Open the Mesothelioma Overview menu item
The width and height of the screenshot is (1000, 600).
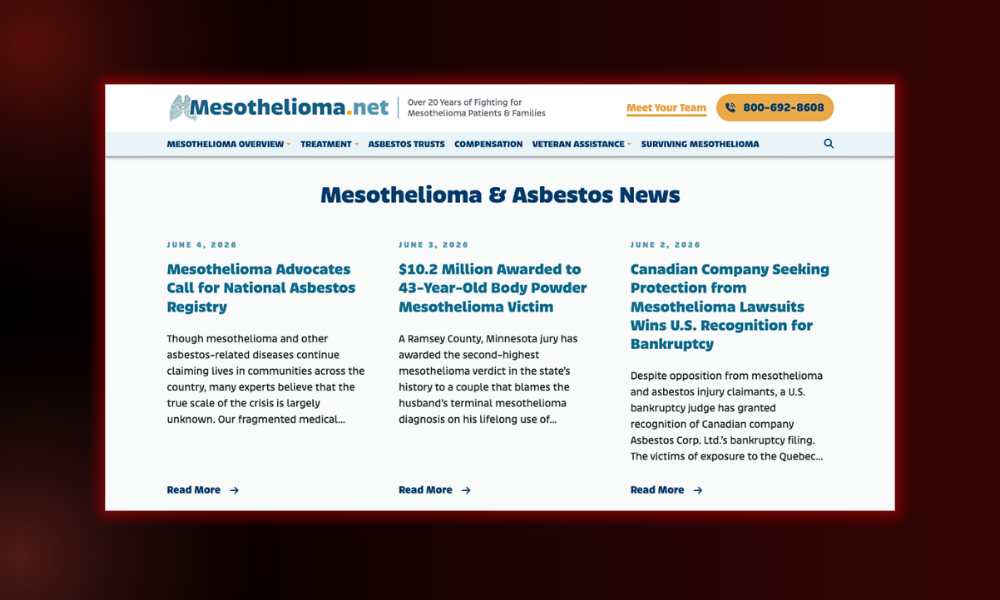[225, 144]
